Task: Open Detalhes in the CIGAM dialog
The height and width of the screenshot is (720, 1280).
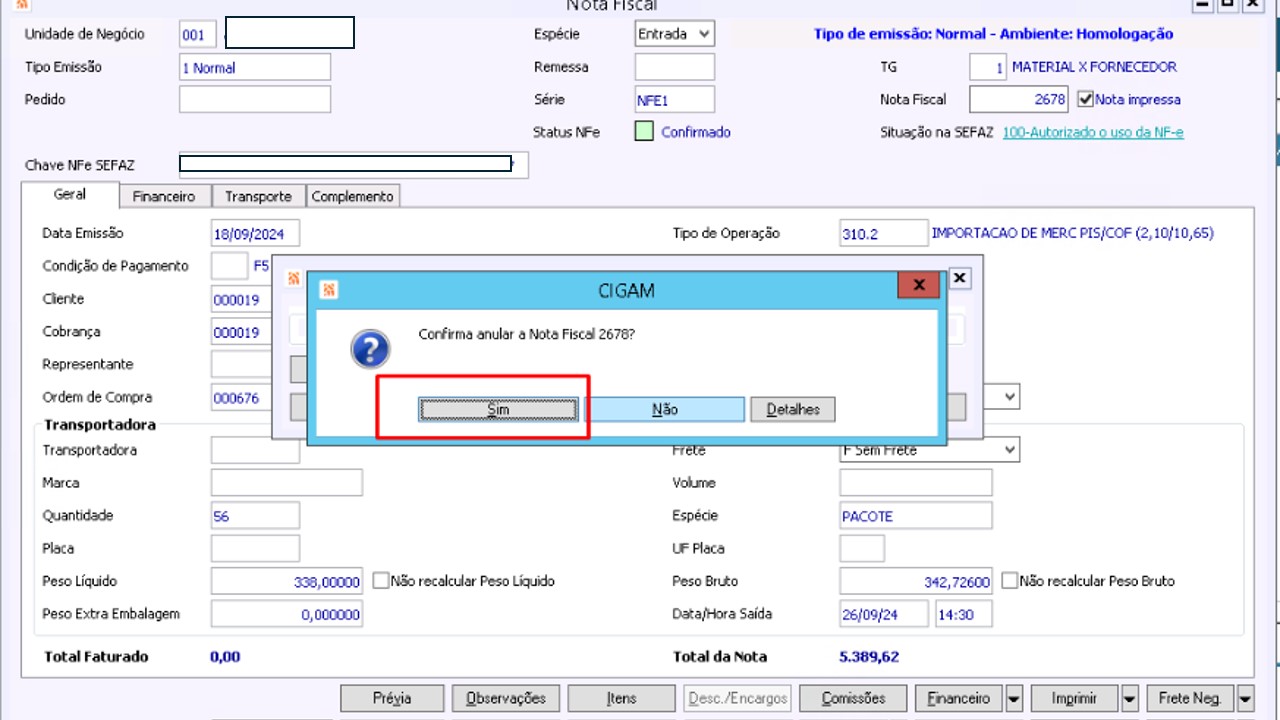Action: click(793, 410)
